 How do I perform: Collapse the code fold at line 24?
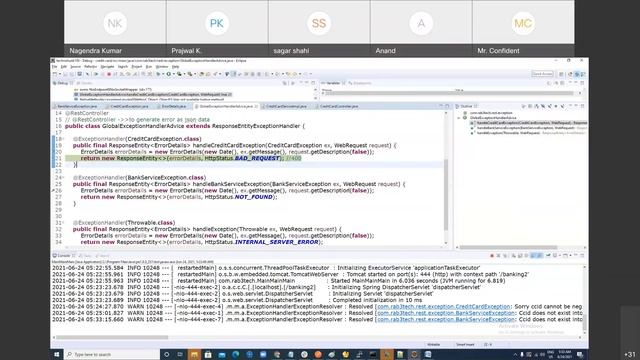click(62, 178)
